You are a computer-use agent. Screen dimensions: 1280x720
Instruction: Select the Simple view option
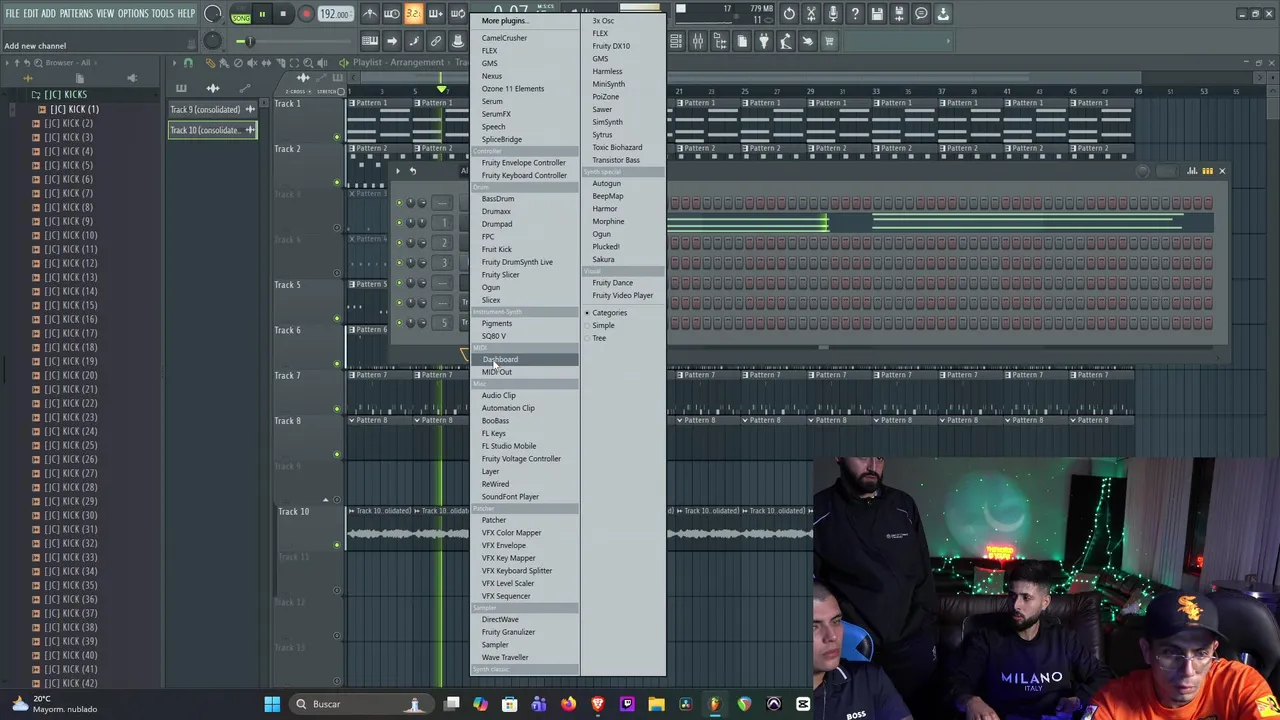coord(603,326)
